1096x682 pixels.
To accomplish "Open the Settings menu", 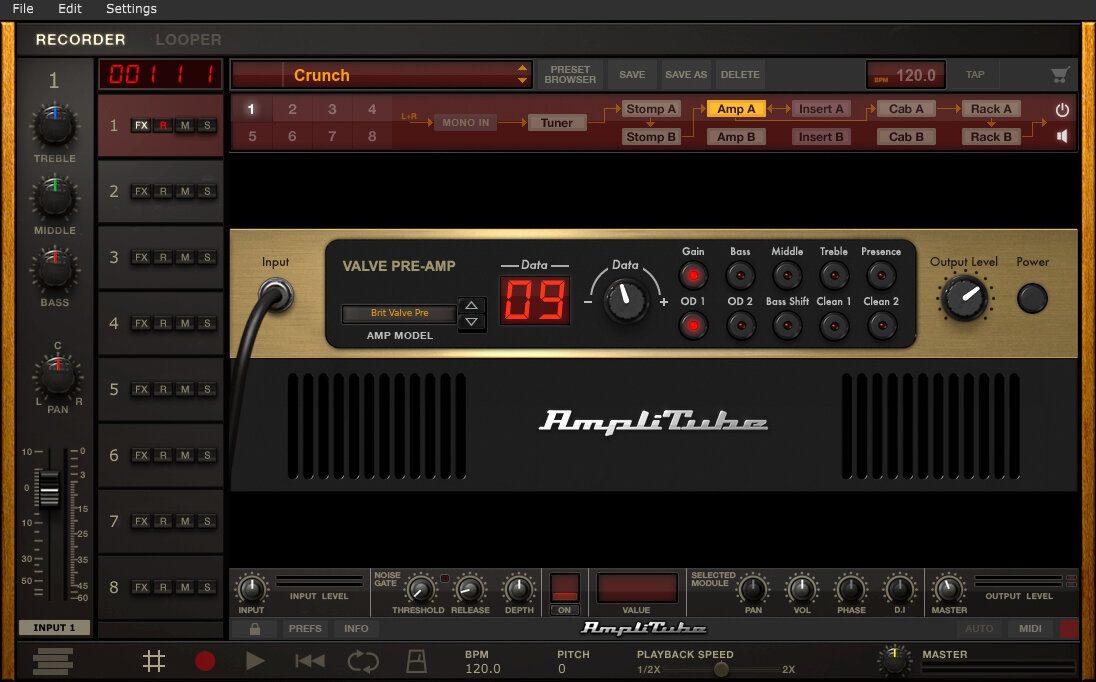I will coord(131,9).
